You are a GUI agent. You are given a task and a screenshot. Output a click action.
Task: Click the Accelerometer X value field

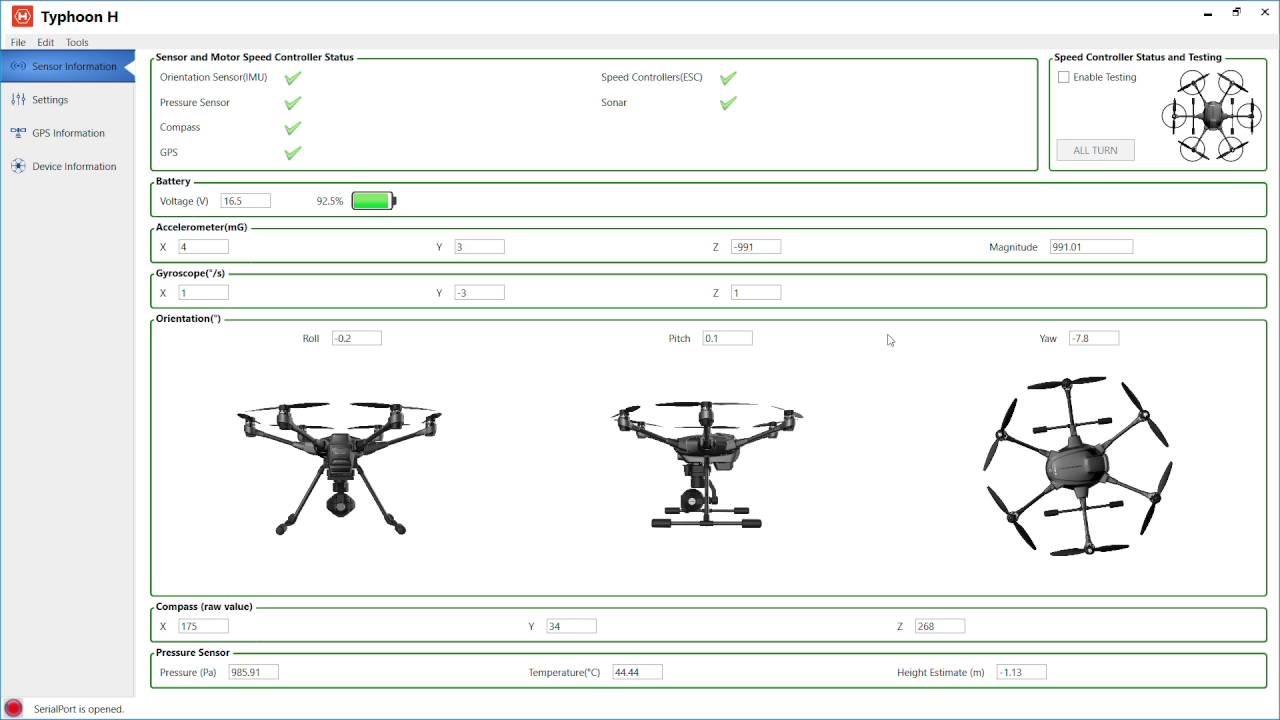coord(204,247)
